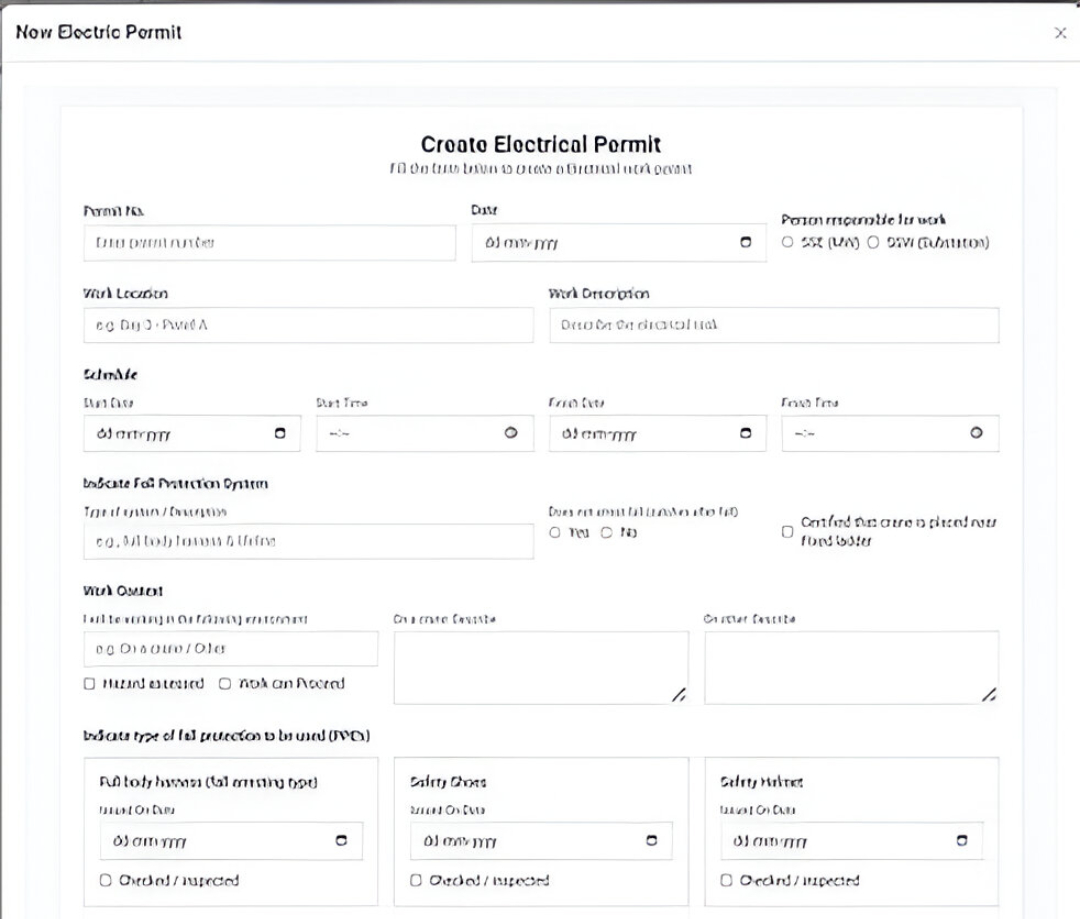The width and height of the screenshot is (1080, 919).
Task: Choose the Yes radio button
Action: [555, 532]
